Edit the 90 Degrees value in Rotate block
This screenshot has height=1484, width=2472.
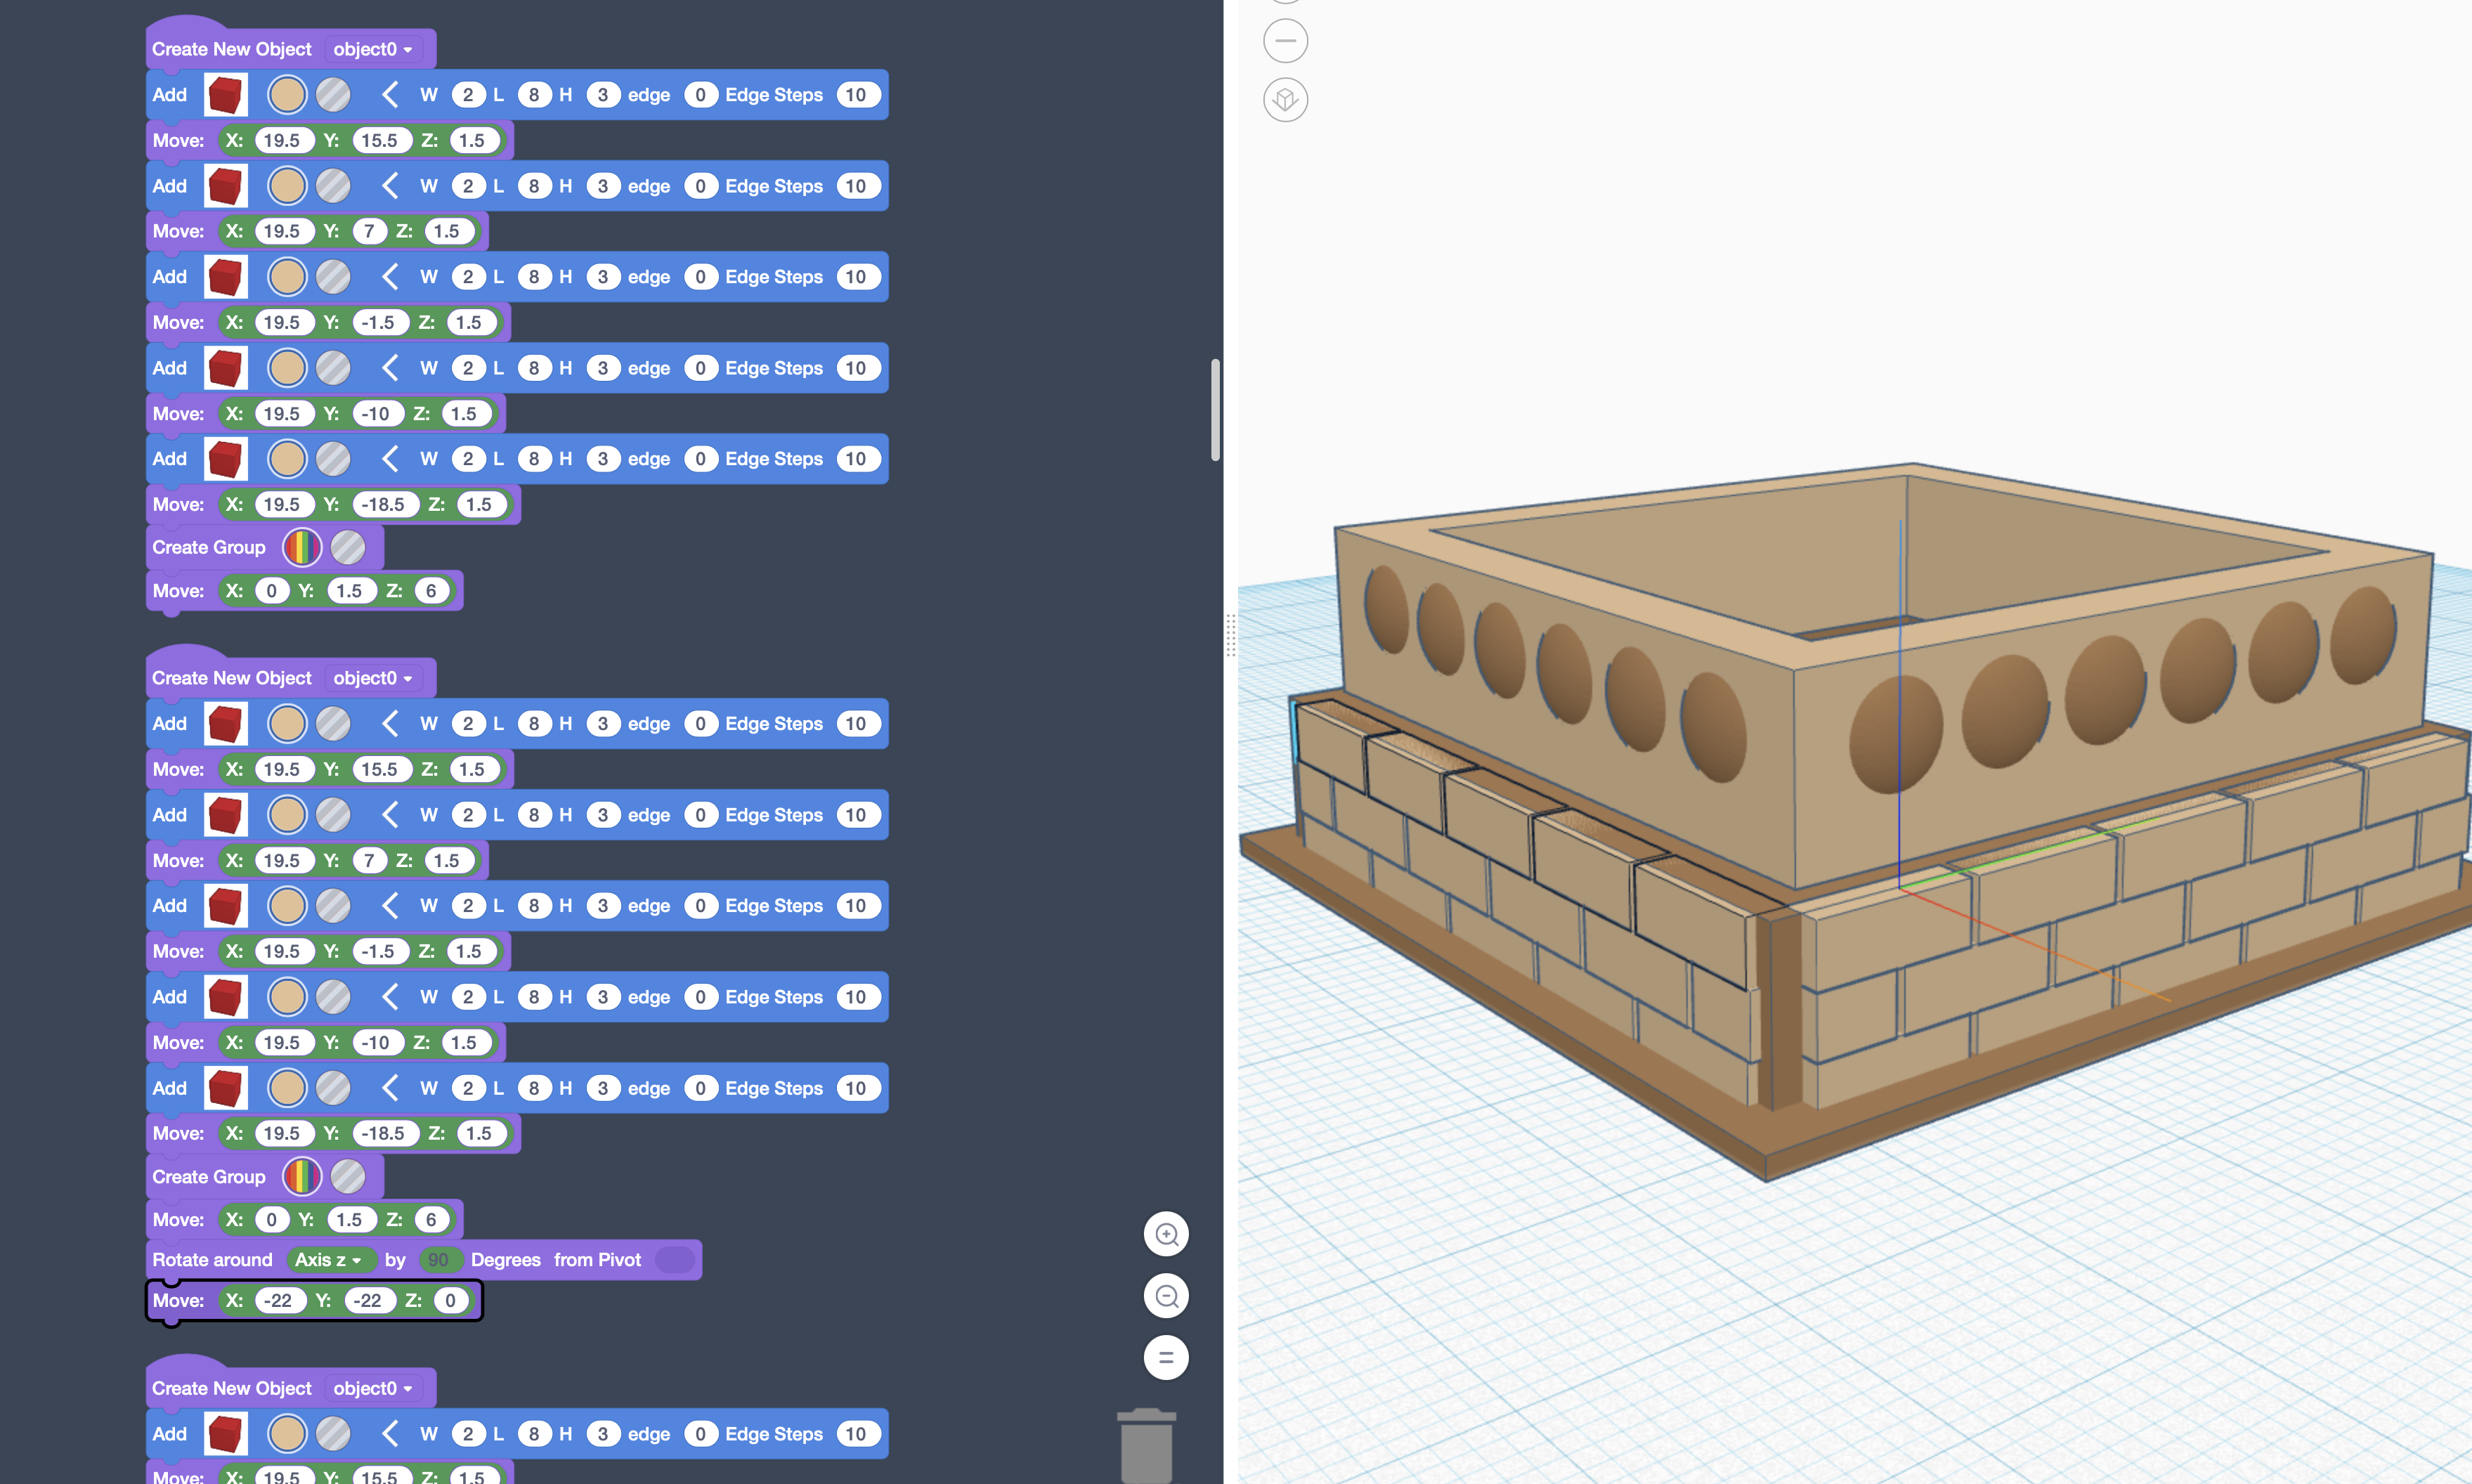point(440,1260)
